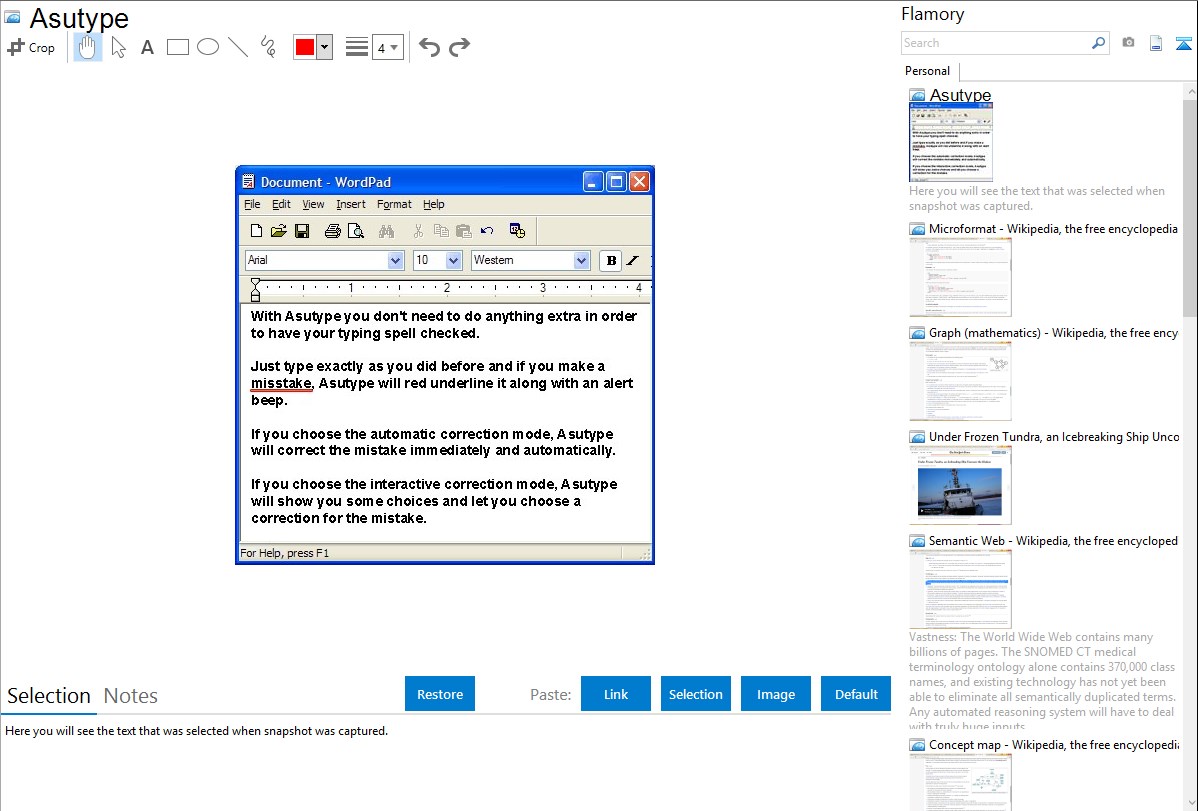This screenshot has height=811, width=1198.
Task: Open the font size 10 dropdown
Action: [x=454, y=261]
